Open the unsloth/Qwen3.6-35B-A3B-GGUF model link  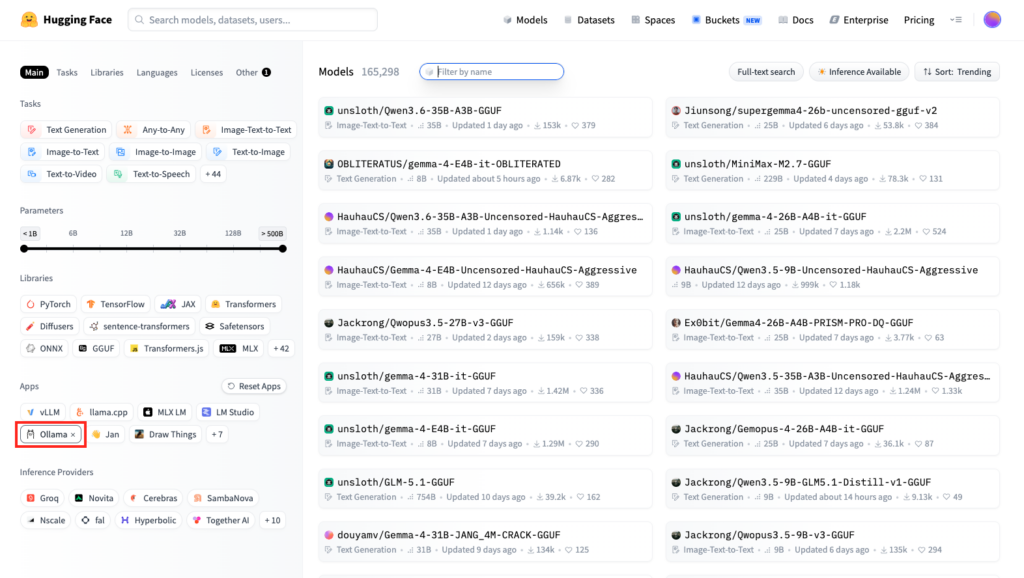tap(406, 110)
